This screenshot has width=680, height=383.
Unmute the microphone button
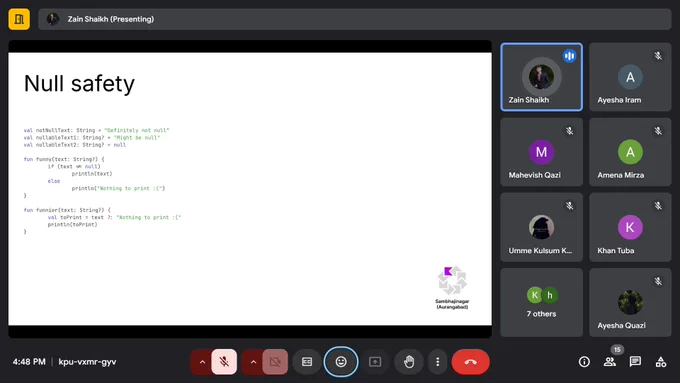[x=224, y=361]
